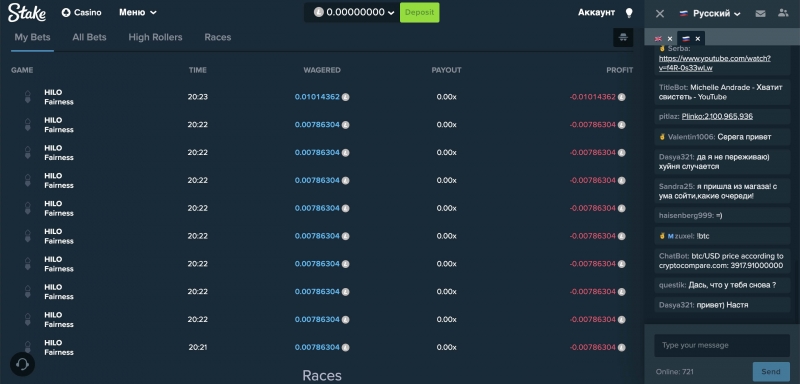800x384 pixels.
Task: Click the profit value -0.01014362
Action: [592, 97]
